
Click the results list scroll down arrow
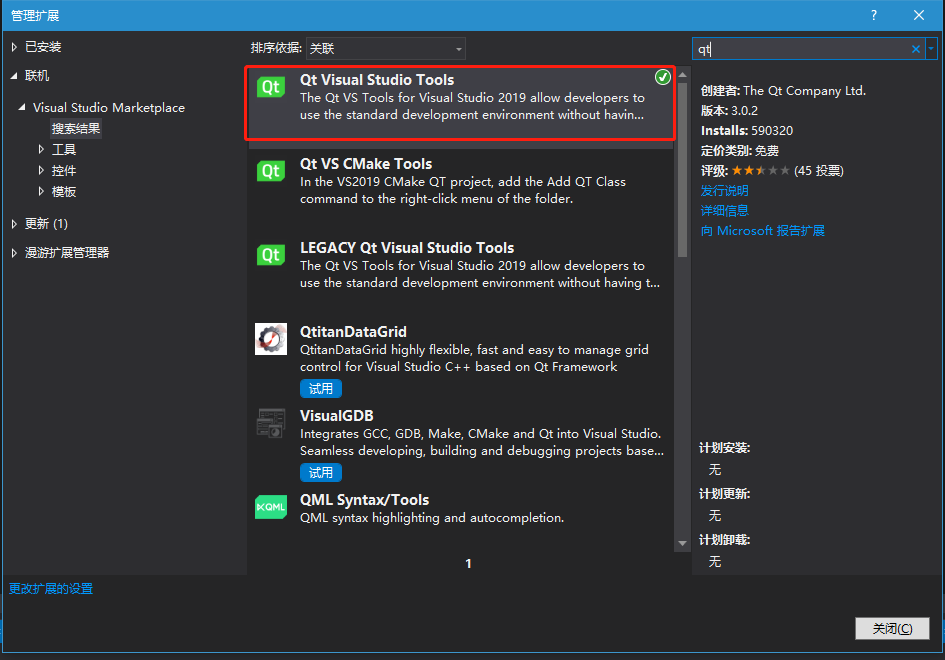(x=682, y=543)
